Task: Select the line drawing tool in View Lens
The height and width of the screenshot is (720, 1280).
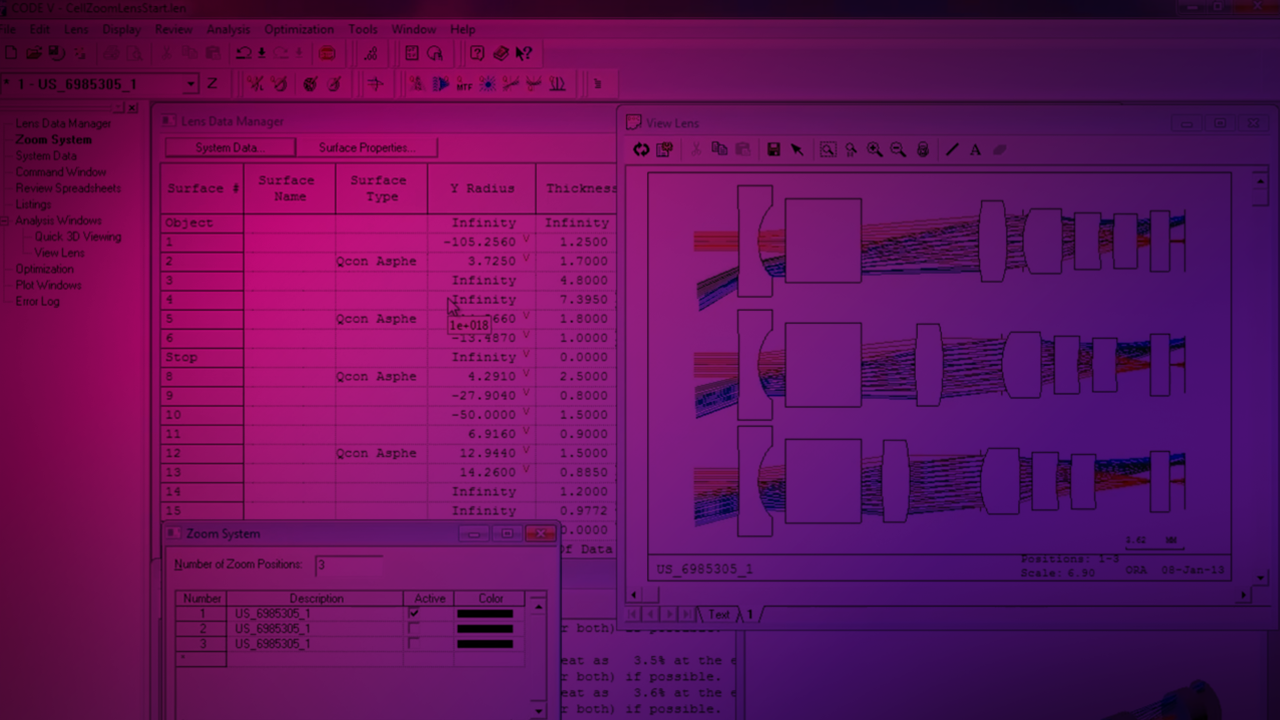Action: coord(952,150)
